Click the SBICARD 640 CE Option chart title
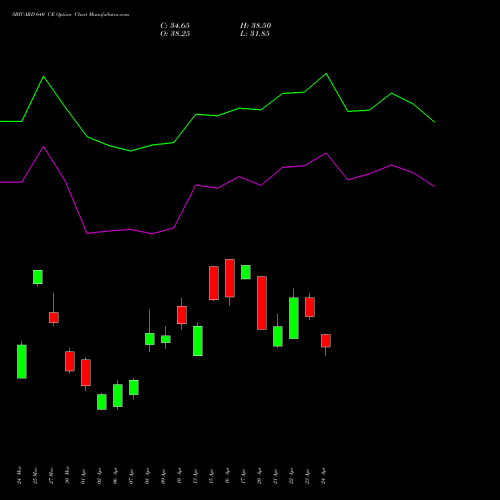The image size is (500, 500). tap(70, 15)
